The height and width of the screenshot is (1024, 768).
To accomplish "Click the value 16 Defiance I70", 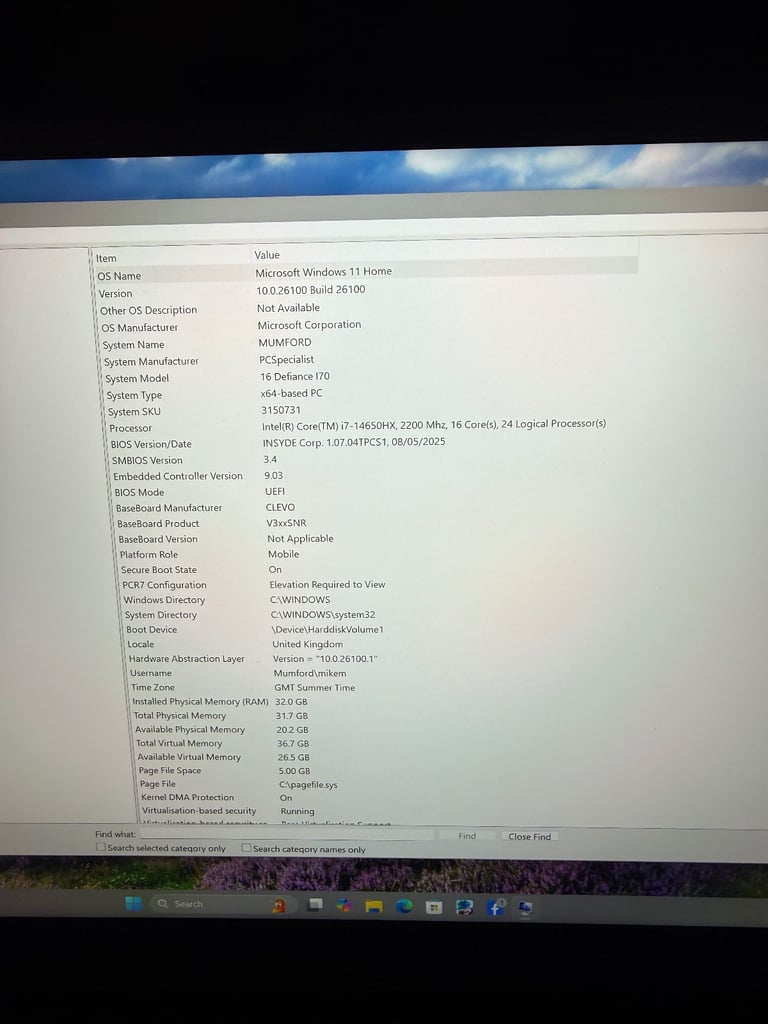I will tap(295, 377).
